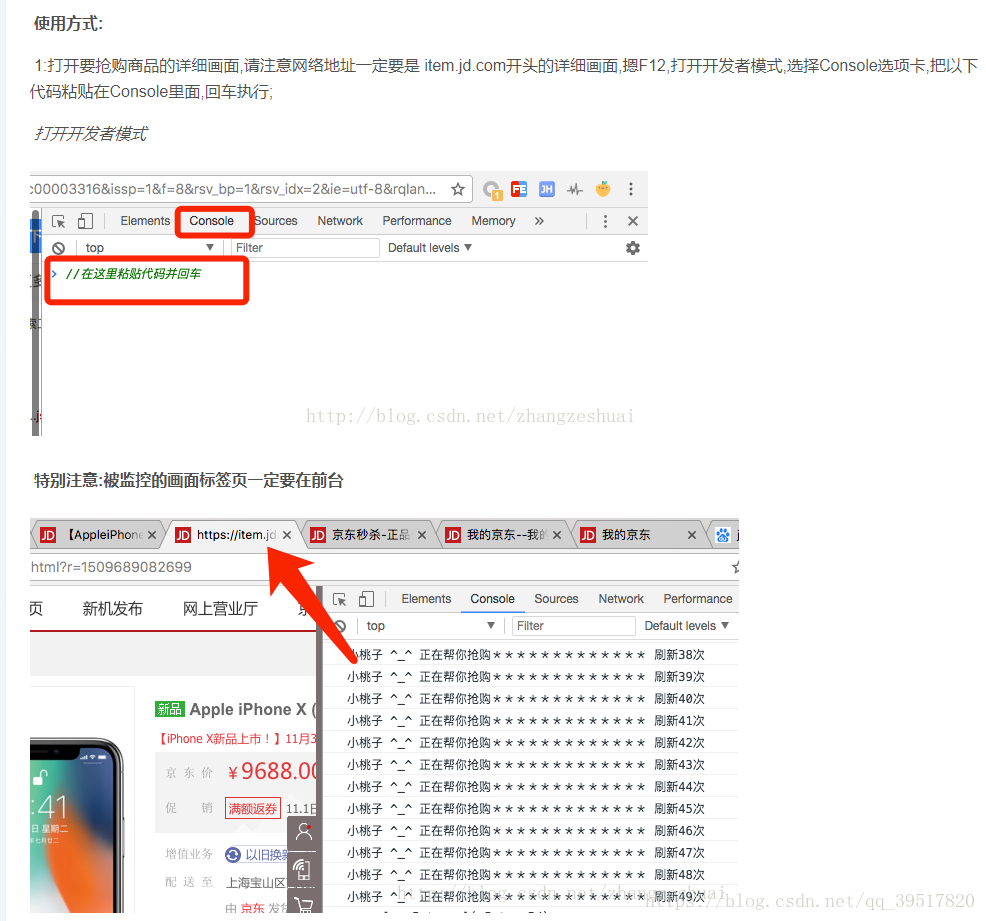Click the 满额返券 promotion button
This screenshot has height=921, width=986.
(253, 809)
